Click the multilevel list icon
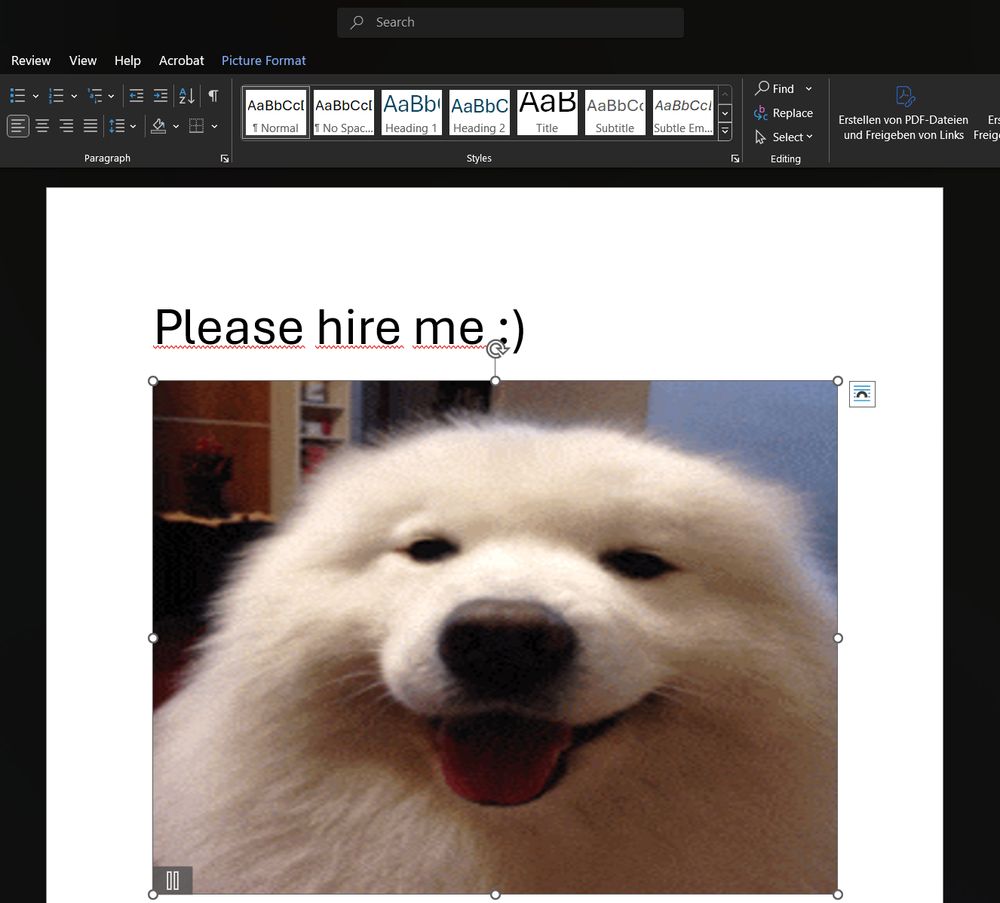 click(x=94, y=96)
